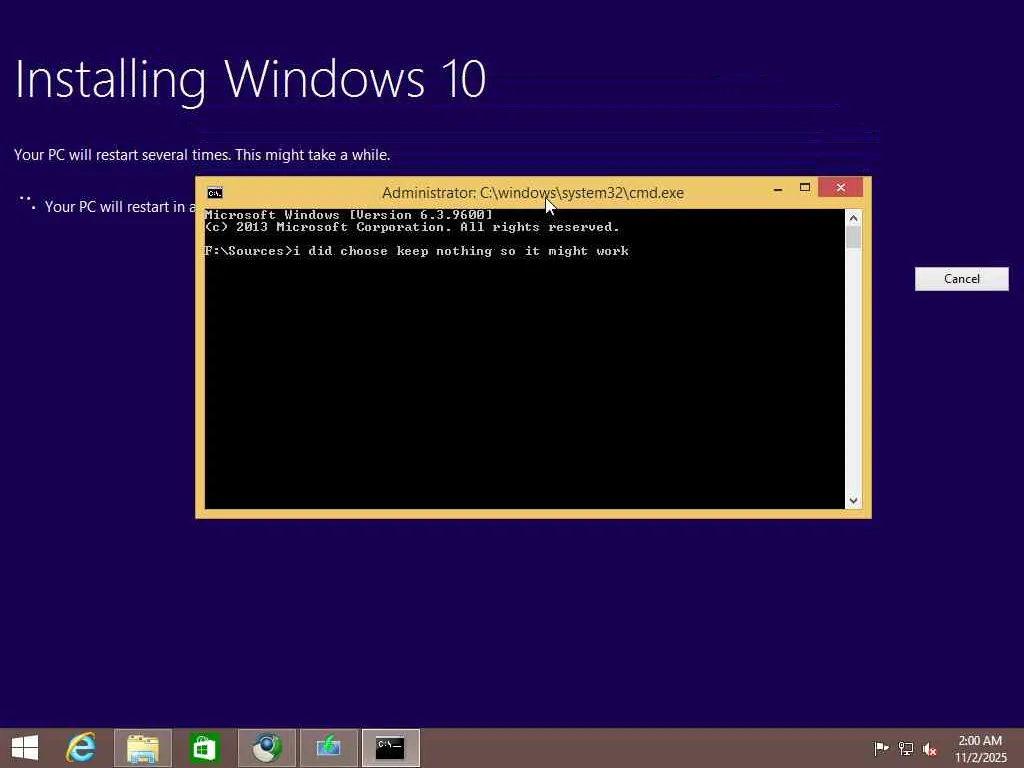Minimize the cmd.exe window
1024x768 pixels.
(x=777, y=188)
